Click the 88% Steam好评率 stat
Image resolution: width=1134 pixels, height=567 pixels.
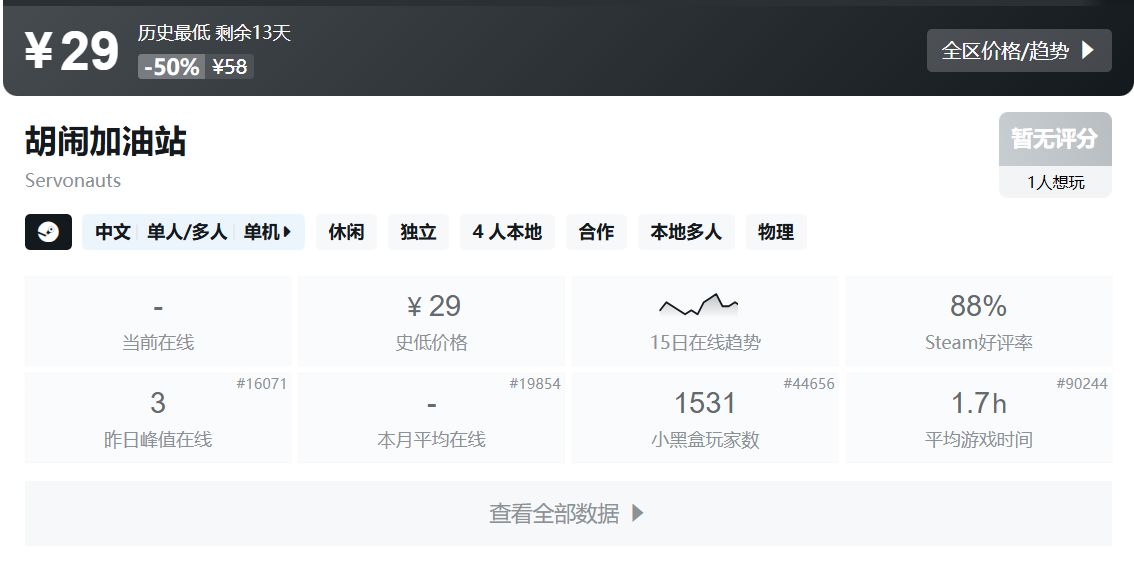tap(979, 320)
